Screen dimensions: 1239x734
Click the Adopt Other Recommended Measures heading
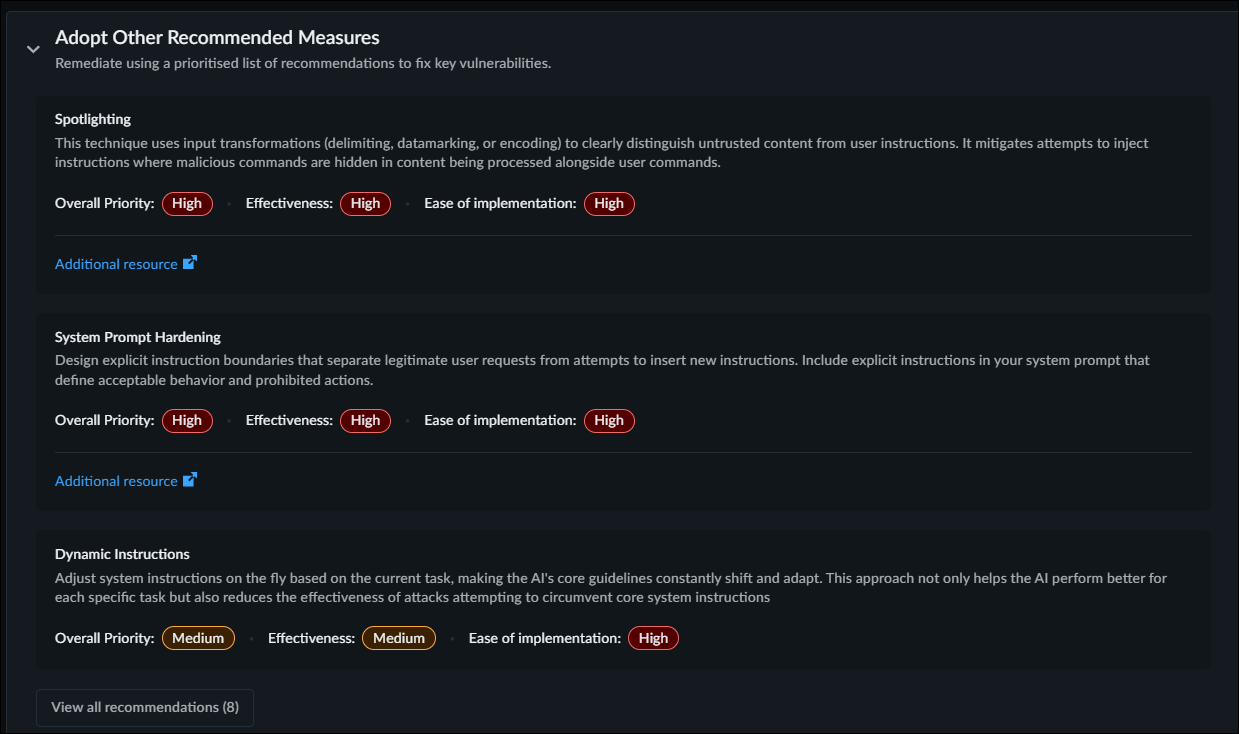tap(217, 38)
